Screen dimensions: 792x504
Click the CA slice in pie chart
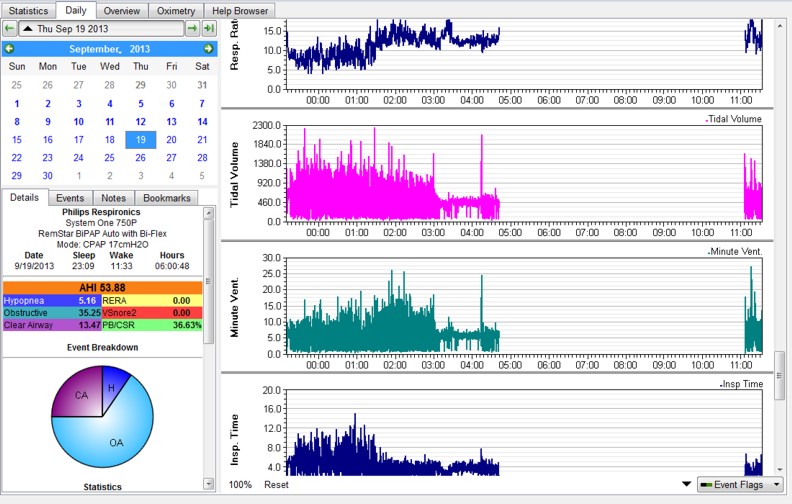click(x=82, y=395)
